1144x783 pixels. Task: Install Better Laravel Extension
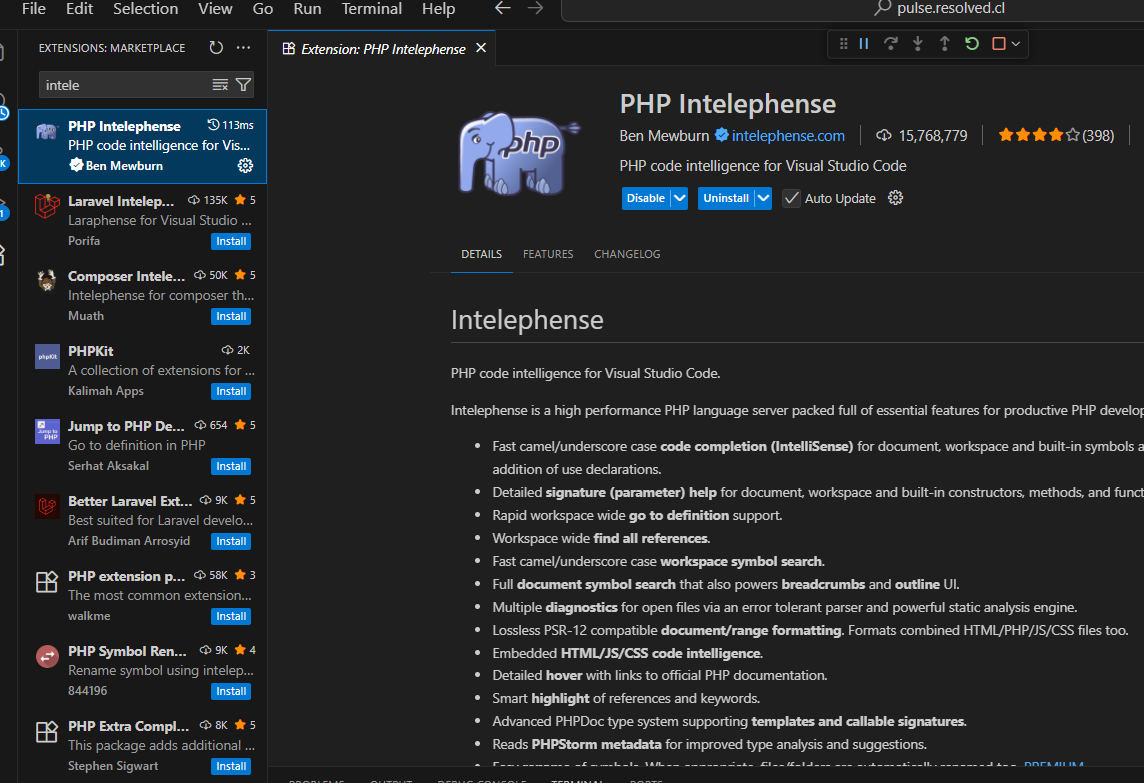point(231,541)
